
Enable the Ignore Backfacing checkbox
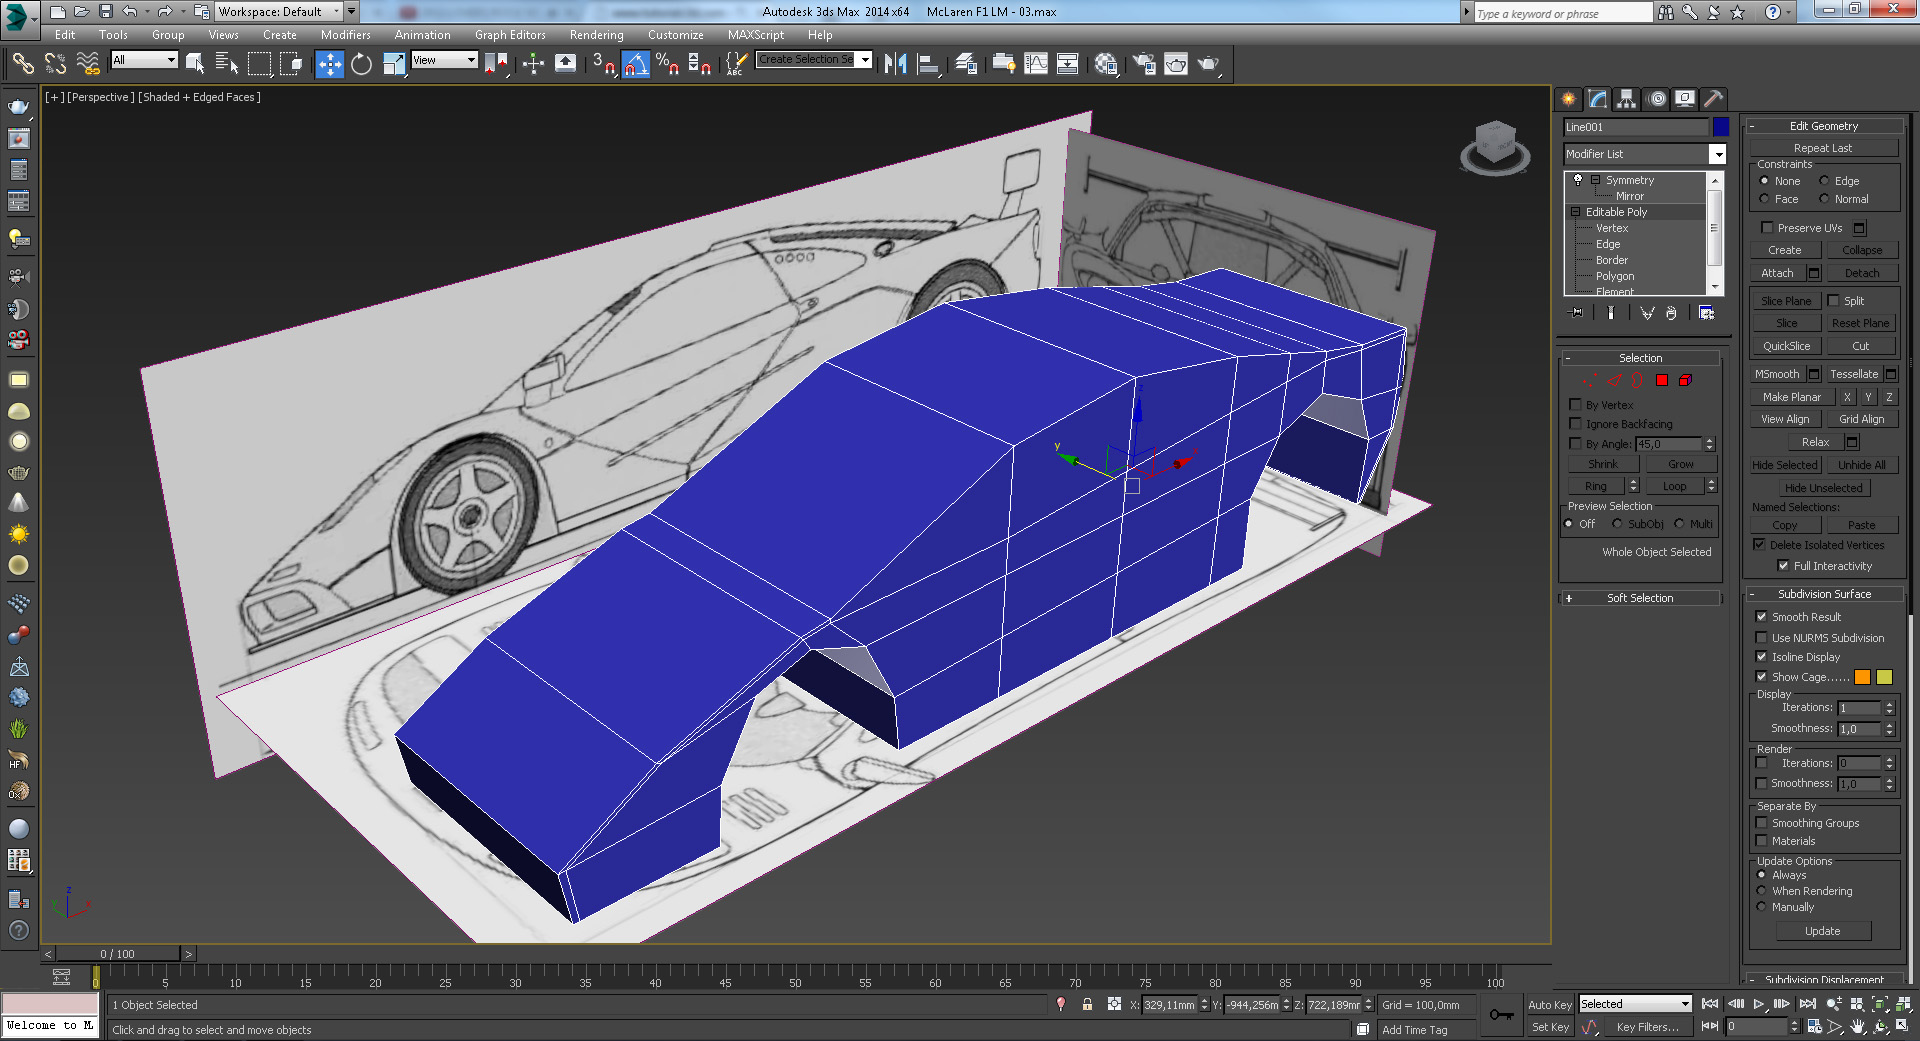pos(1576,424)
